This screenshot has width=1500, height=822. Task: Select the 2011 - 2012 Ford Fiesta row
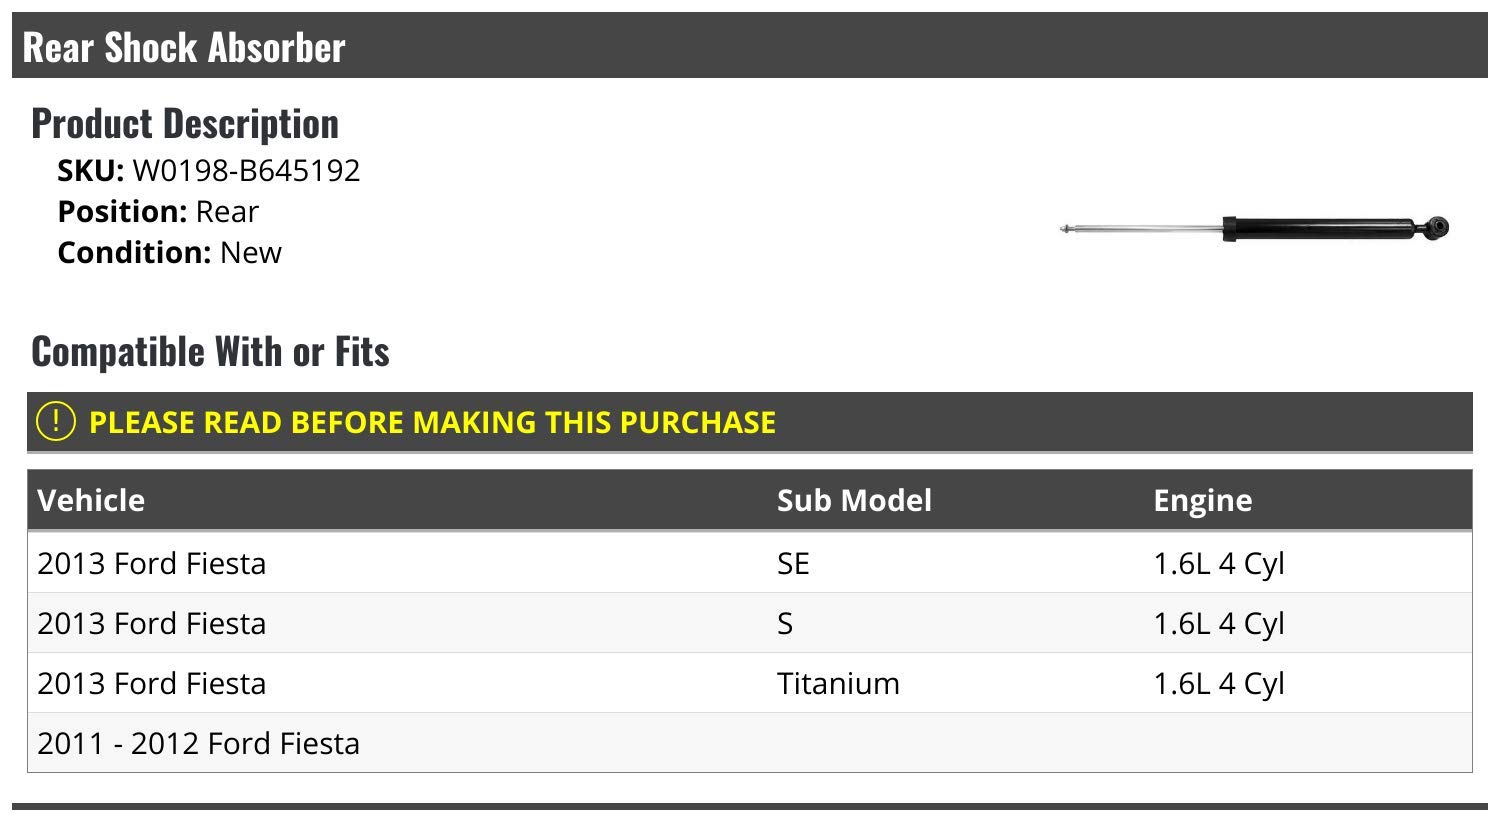click(x=750, y=743)
